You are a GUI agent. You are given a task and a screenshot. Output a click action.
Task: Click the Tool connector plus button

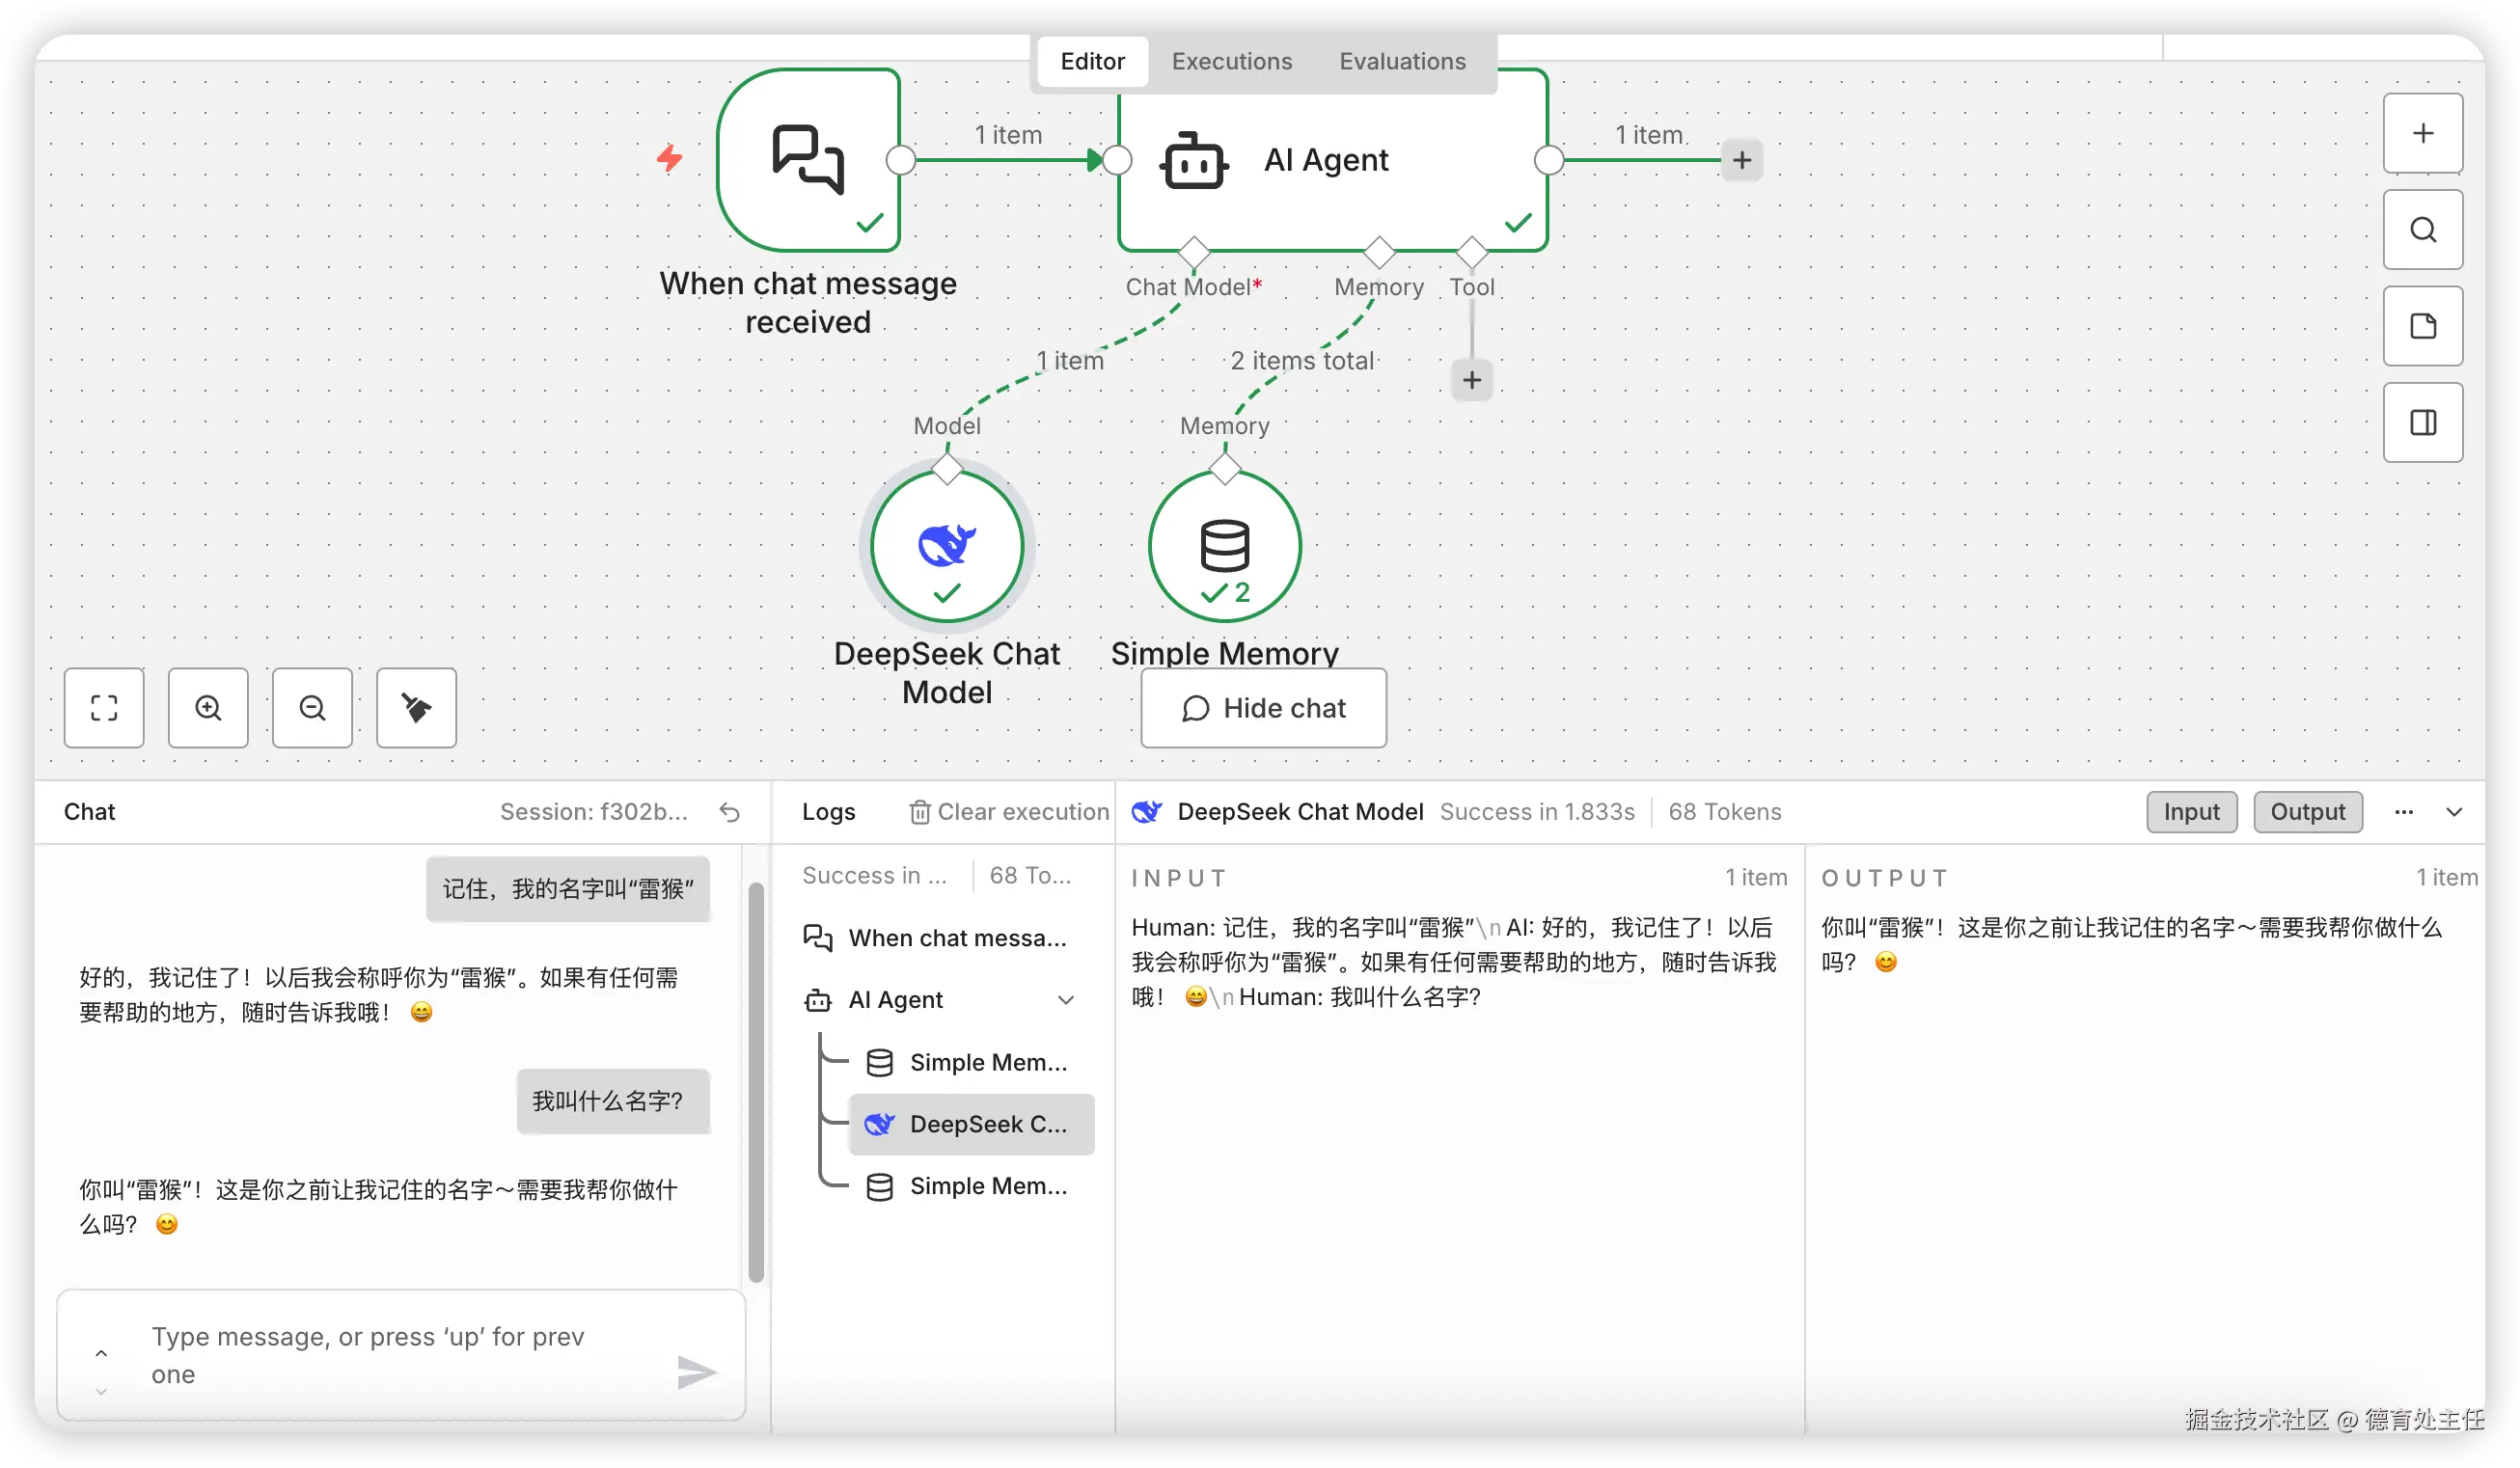[x=1471, y=380]
